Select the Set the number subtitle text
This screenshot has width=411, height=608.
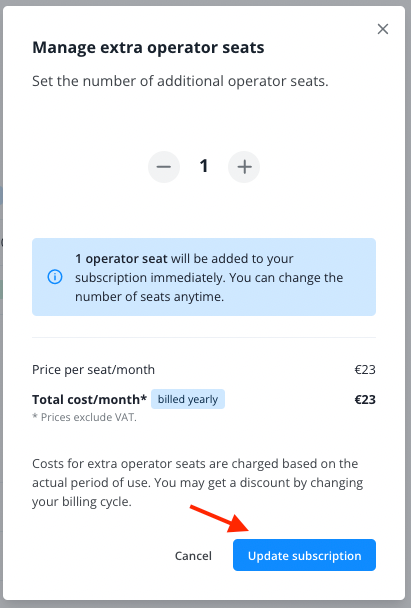coord(180,81)
